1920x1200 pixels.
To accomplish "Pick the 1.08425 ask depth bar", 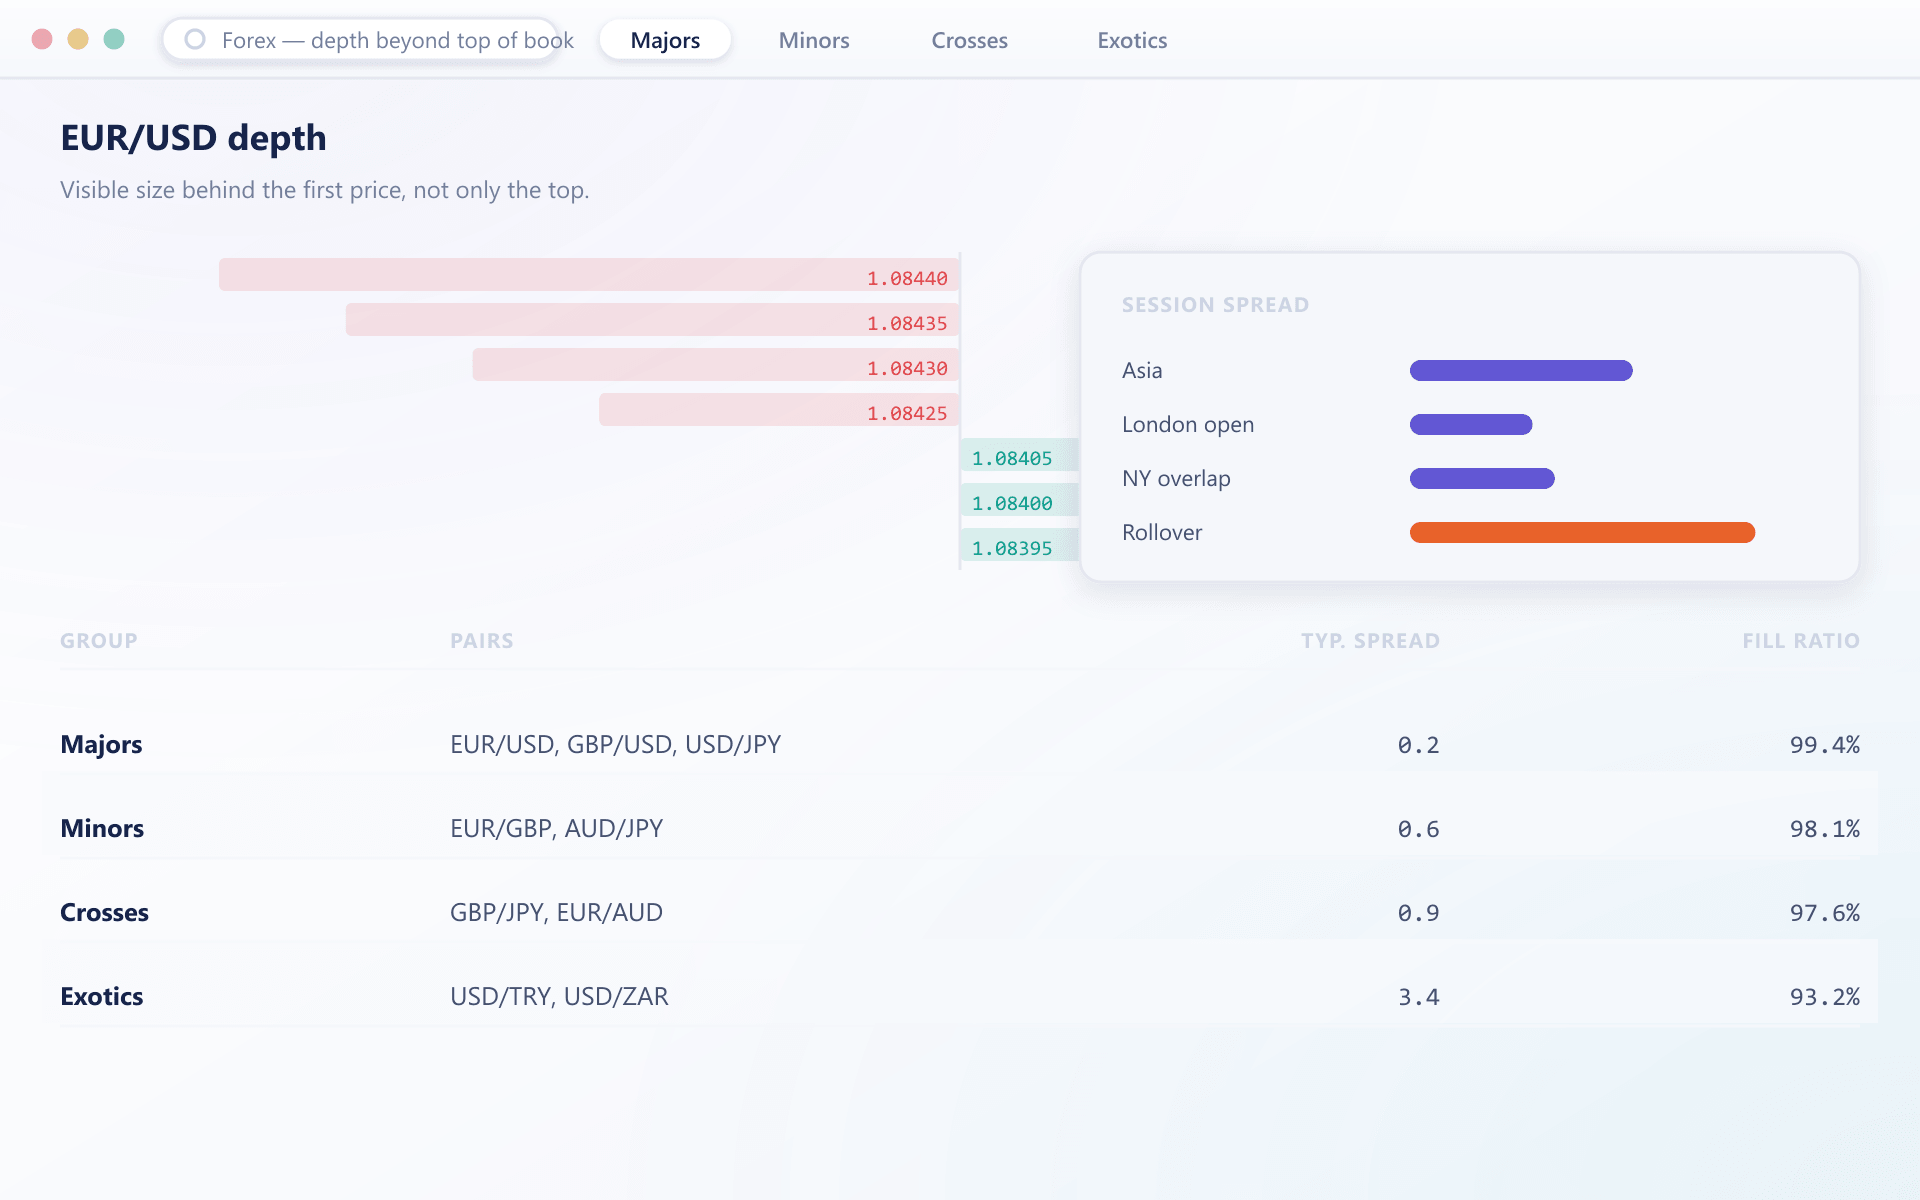I will 779,410.
